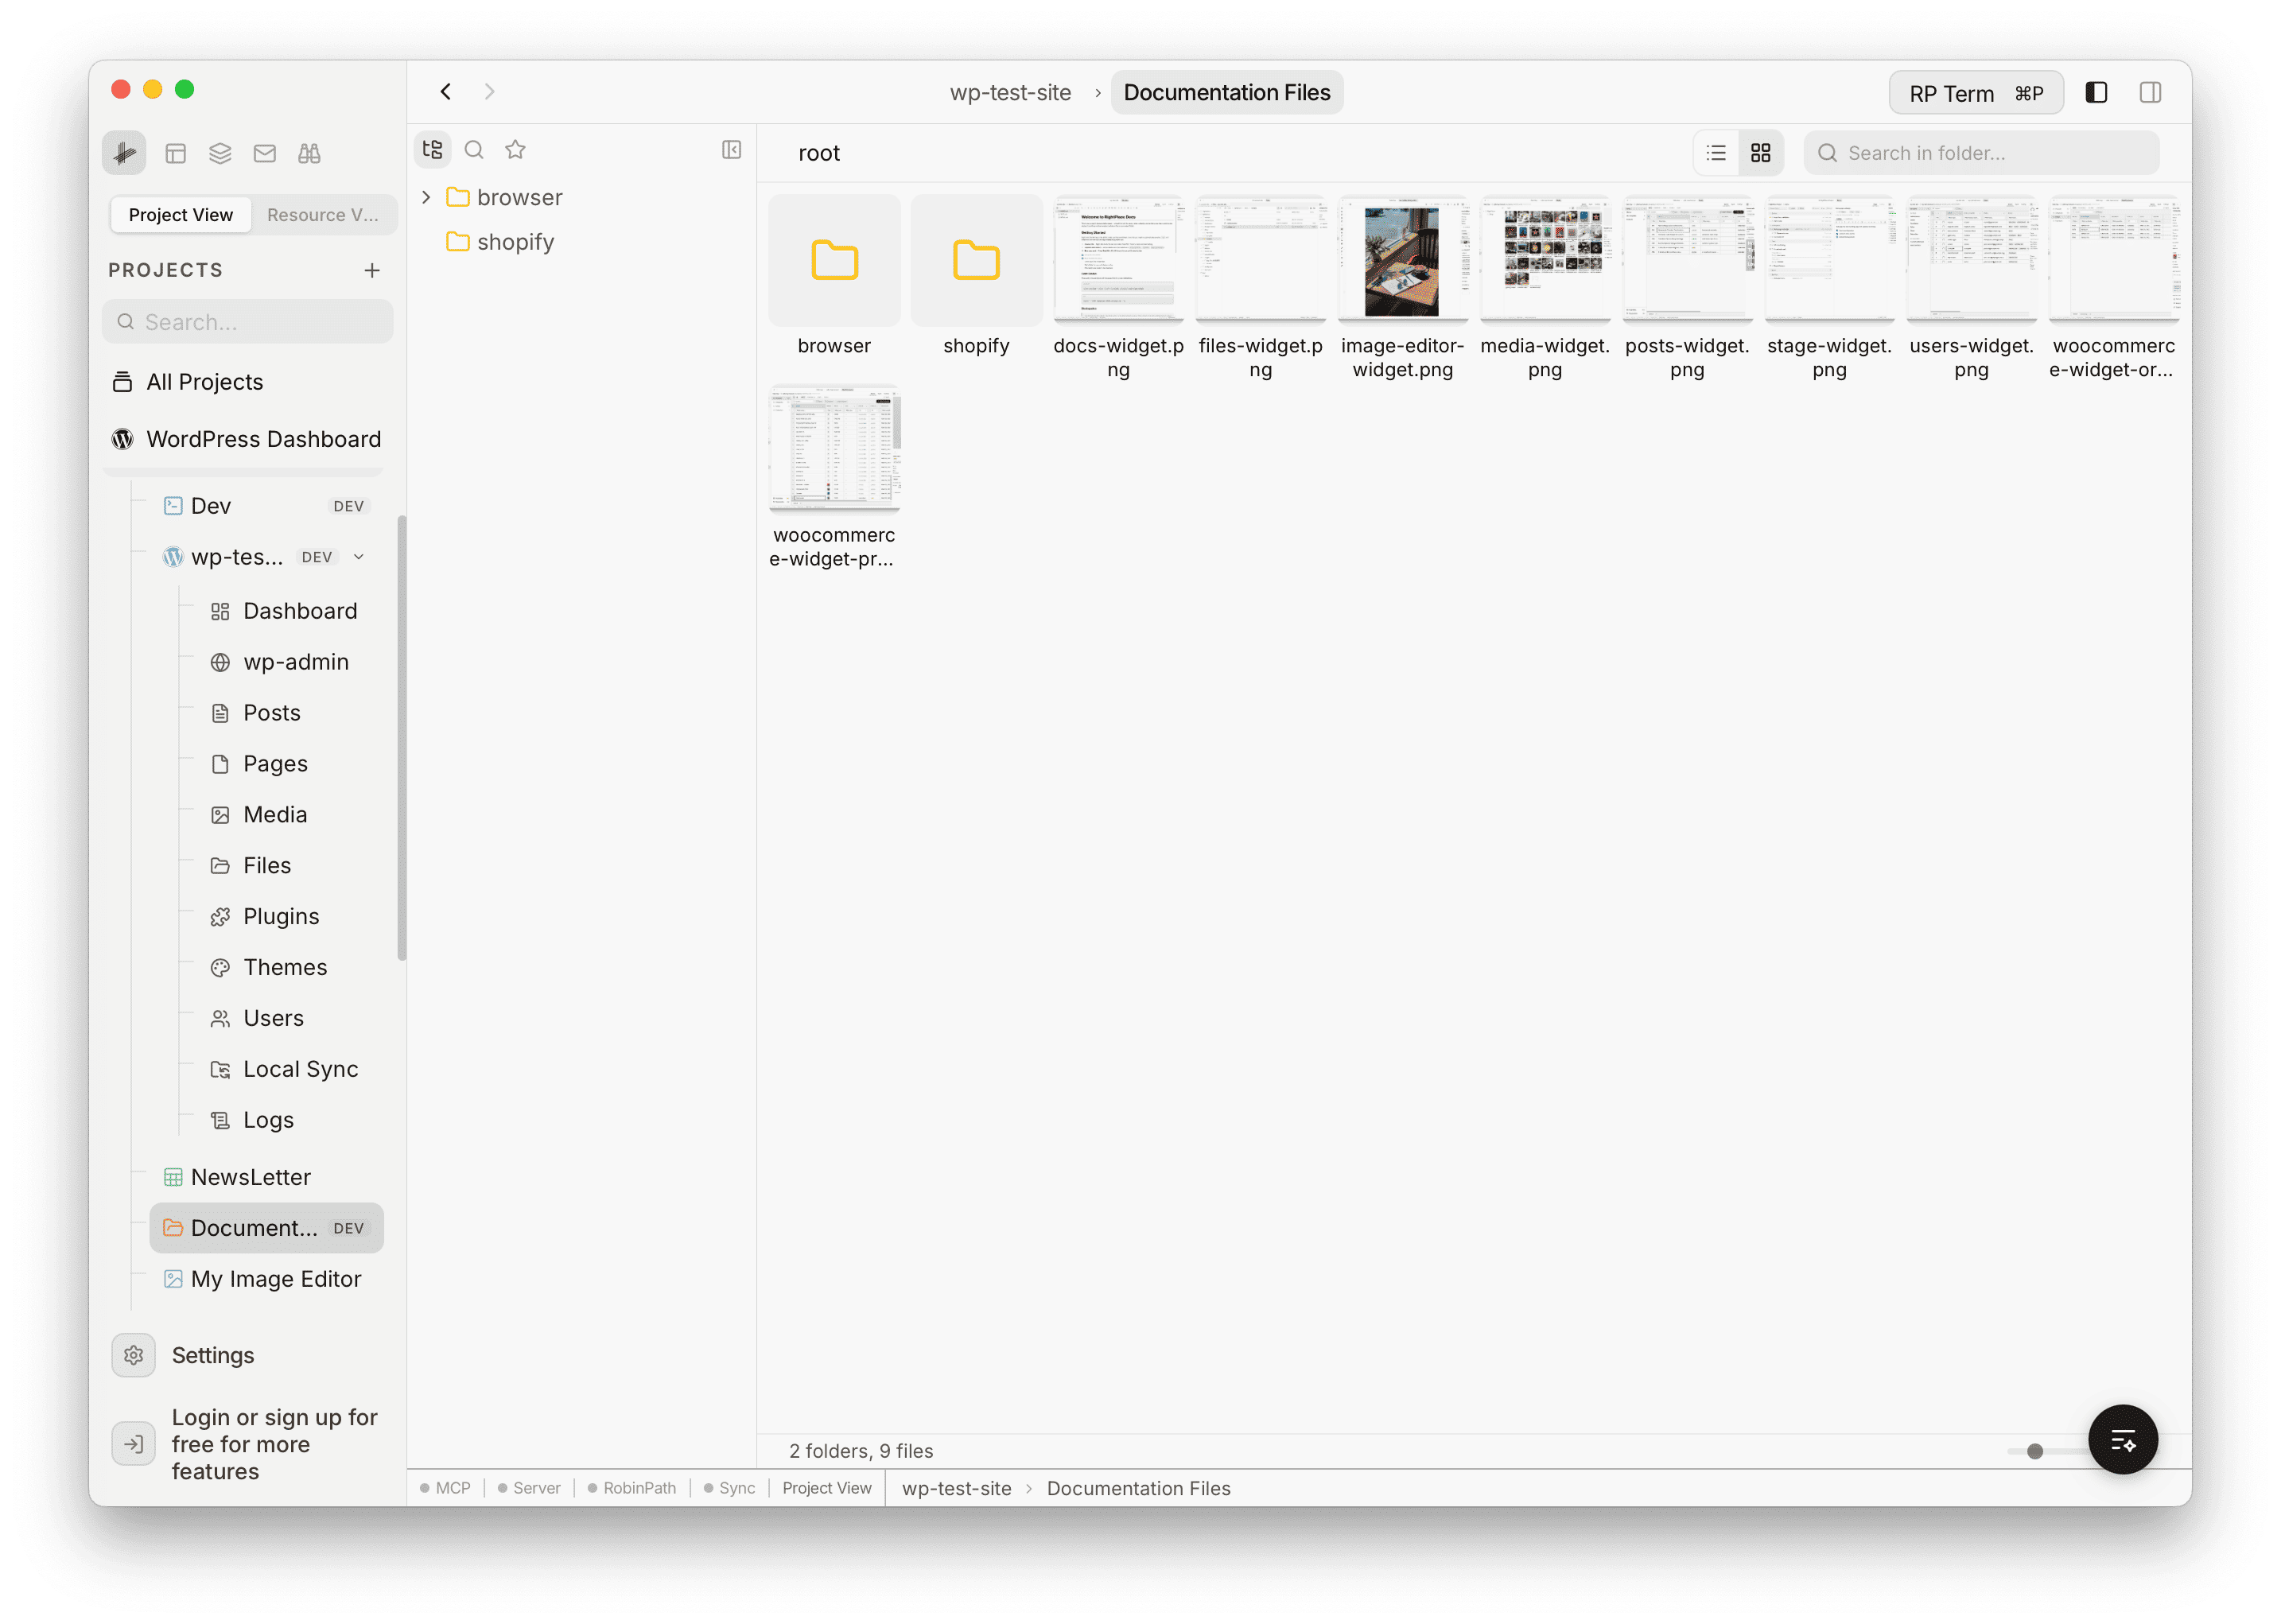Expand the AI actions button at bottom right
The height and width of the screenshot is (1624, 2281).
(x=2123, y=1440)
